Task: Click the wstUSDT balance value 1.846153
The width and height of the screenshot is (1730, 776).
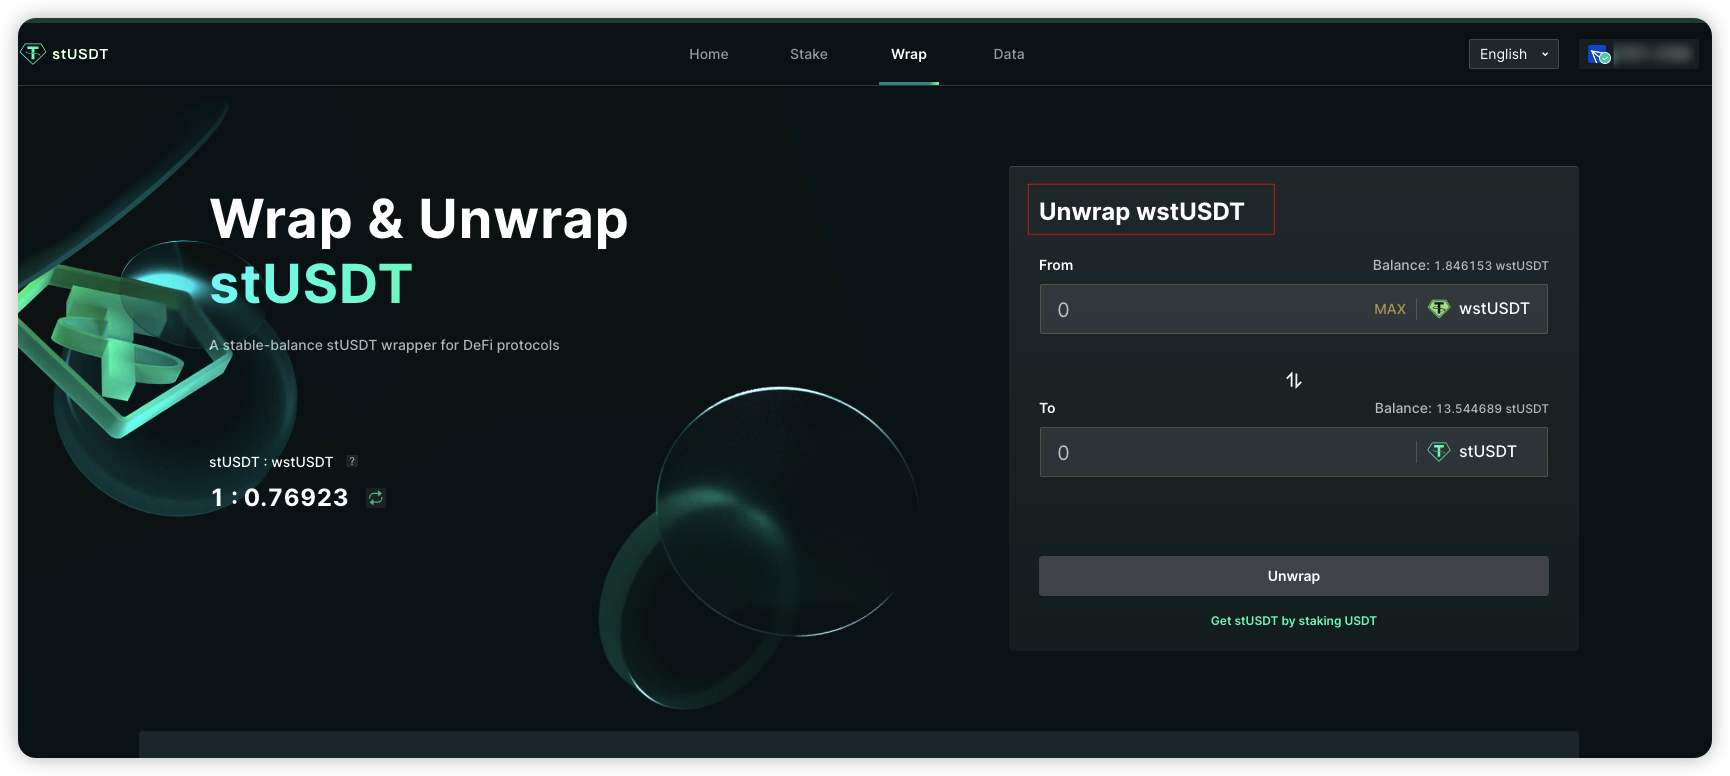Action: [x=1462, y=266]
